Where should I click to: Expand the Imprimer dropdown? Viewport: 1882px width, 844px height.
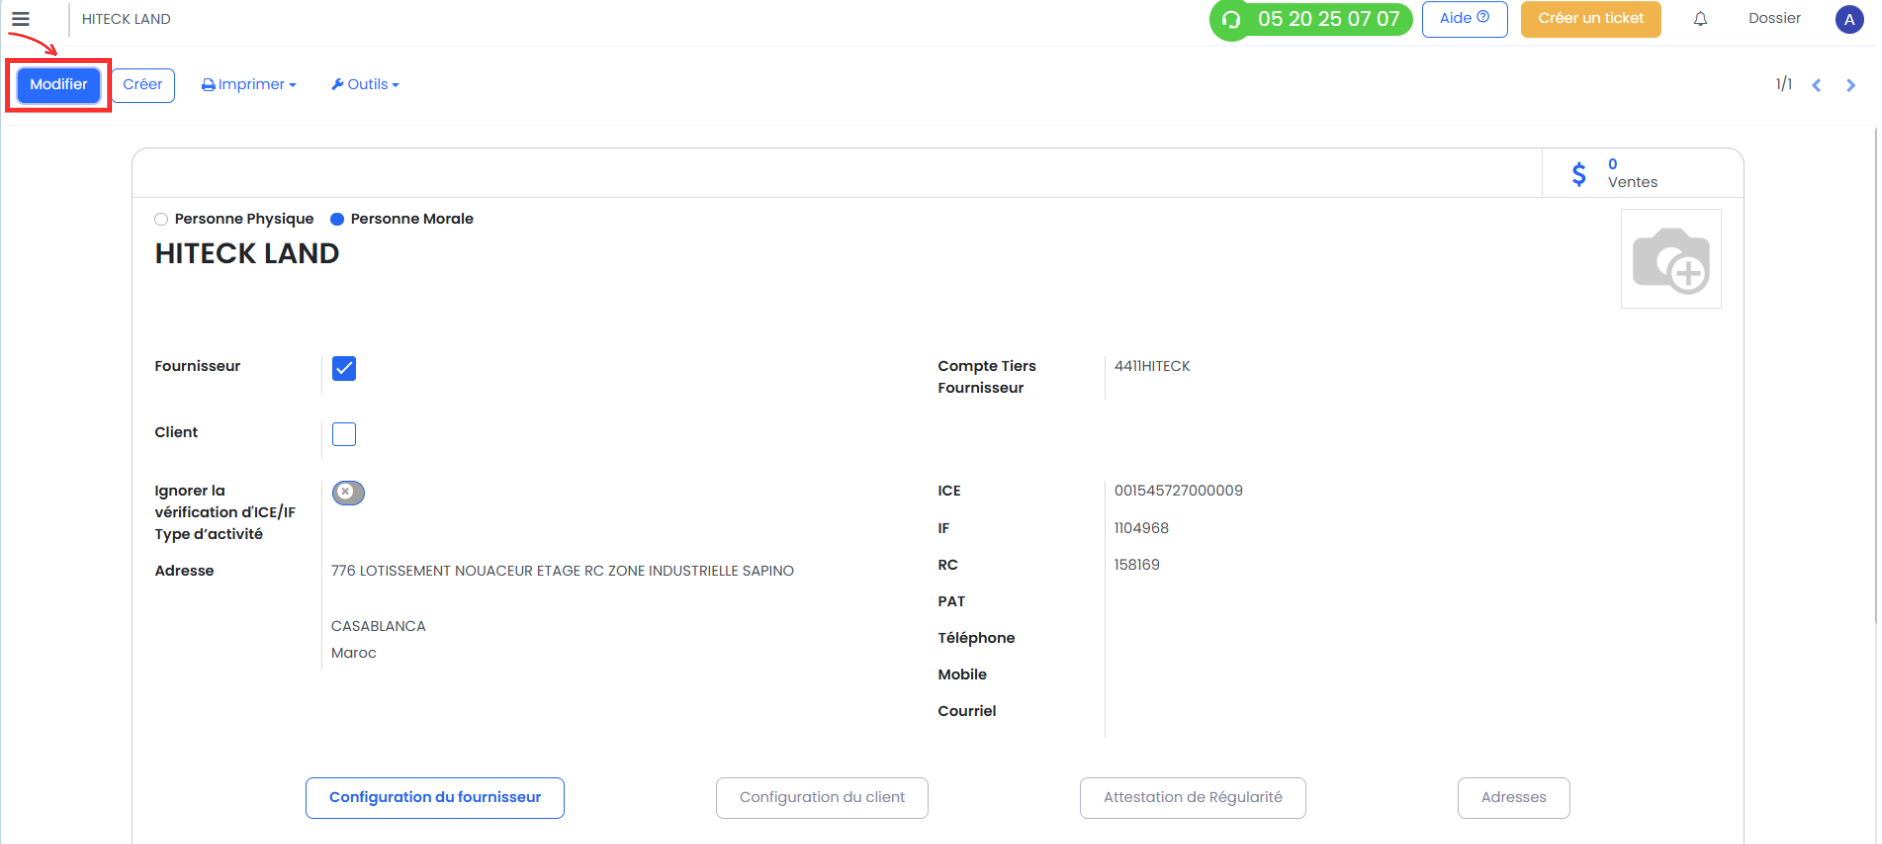(x=249, y=85)
